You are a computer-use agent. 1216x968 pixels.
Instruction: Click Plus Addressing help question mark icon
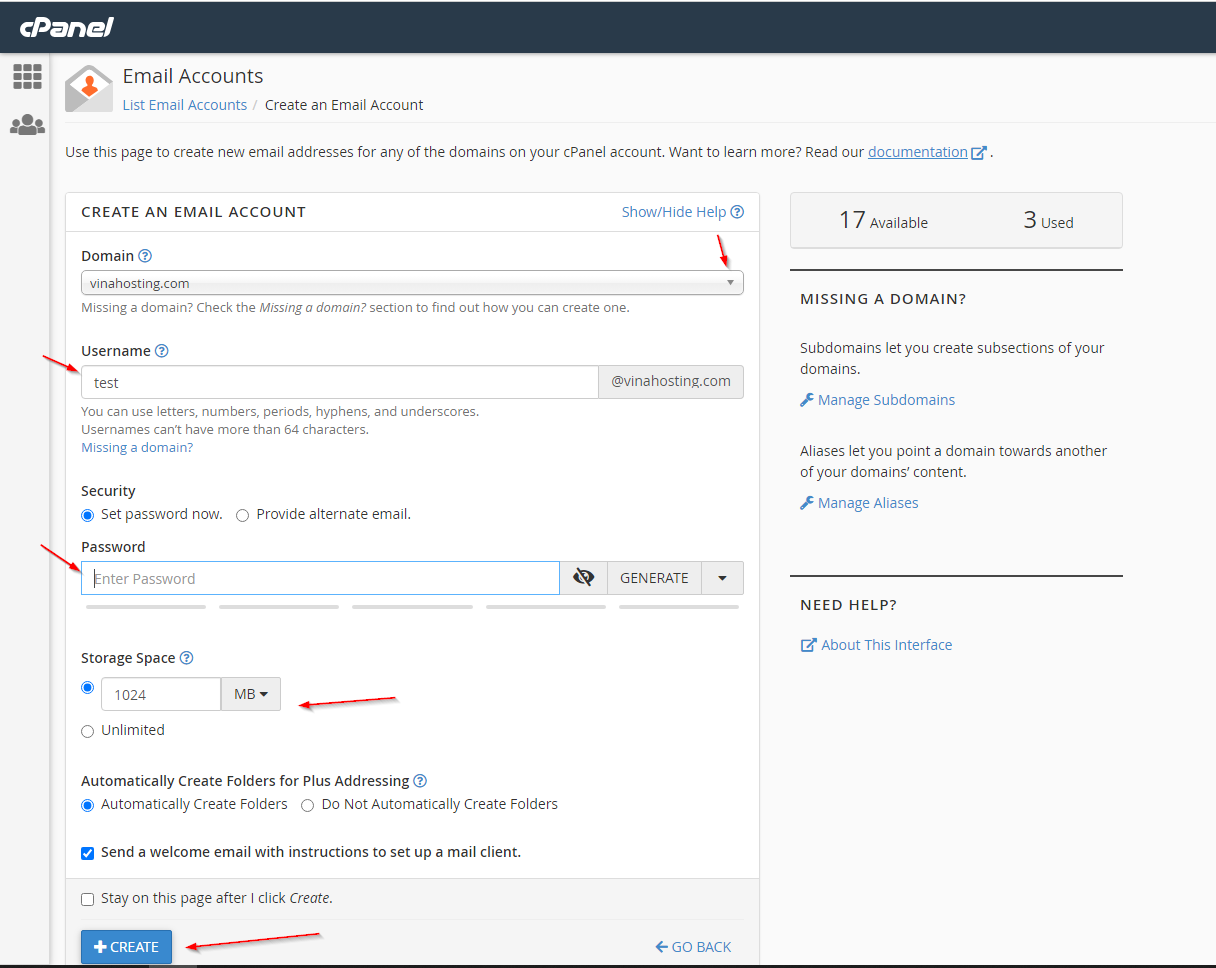point(420,781)
